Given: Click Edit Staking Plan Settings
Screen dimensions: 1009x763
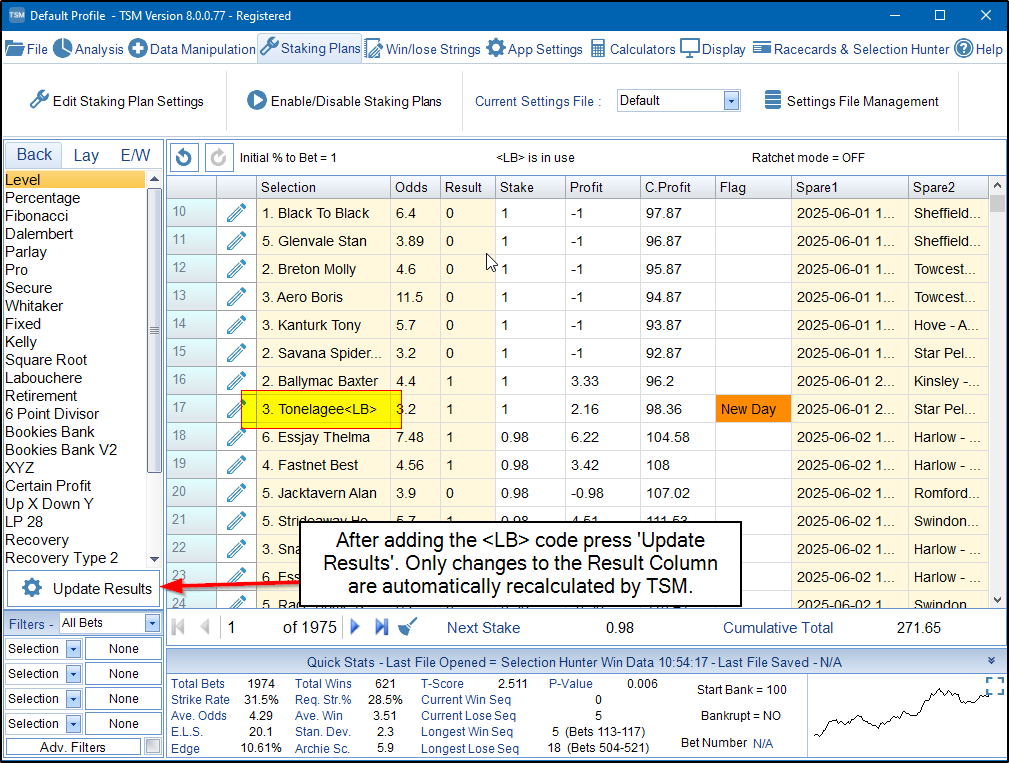Looking at the screenshot, I should [x=116, y=101].
